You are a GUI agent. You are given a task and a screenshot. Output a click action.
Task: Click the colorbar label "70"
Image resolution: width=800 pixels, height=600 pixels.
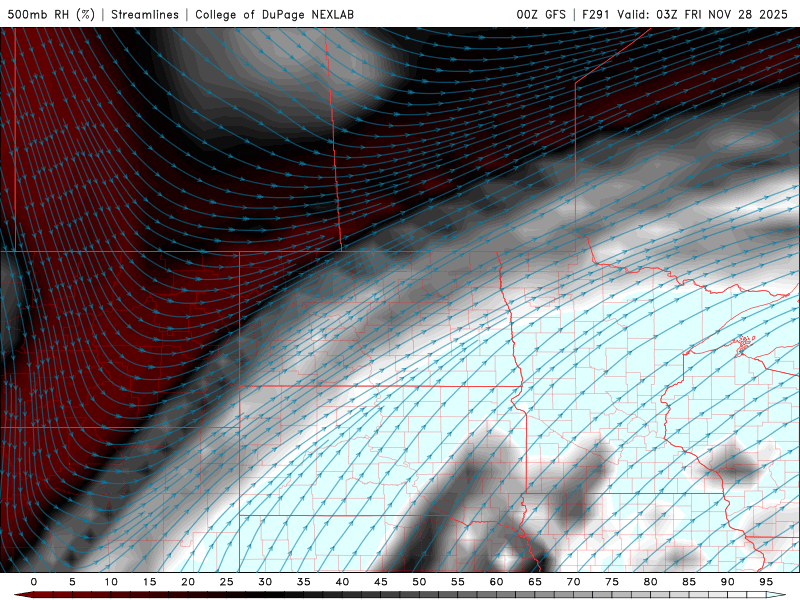573,582
